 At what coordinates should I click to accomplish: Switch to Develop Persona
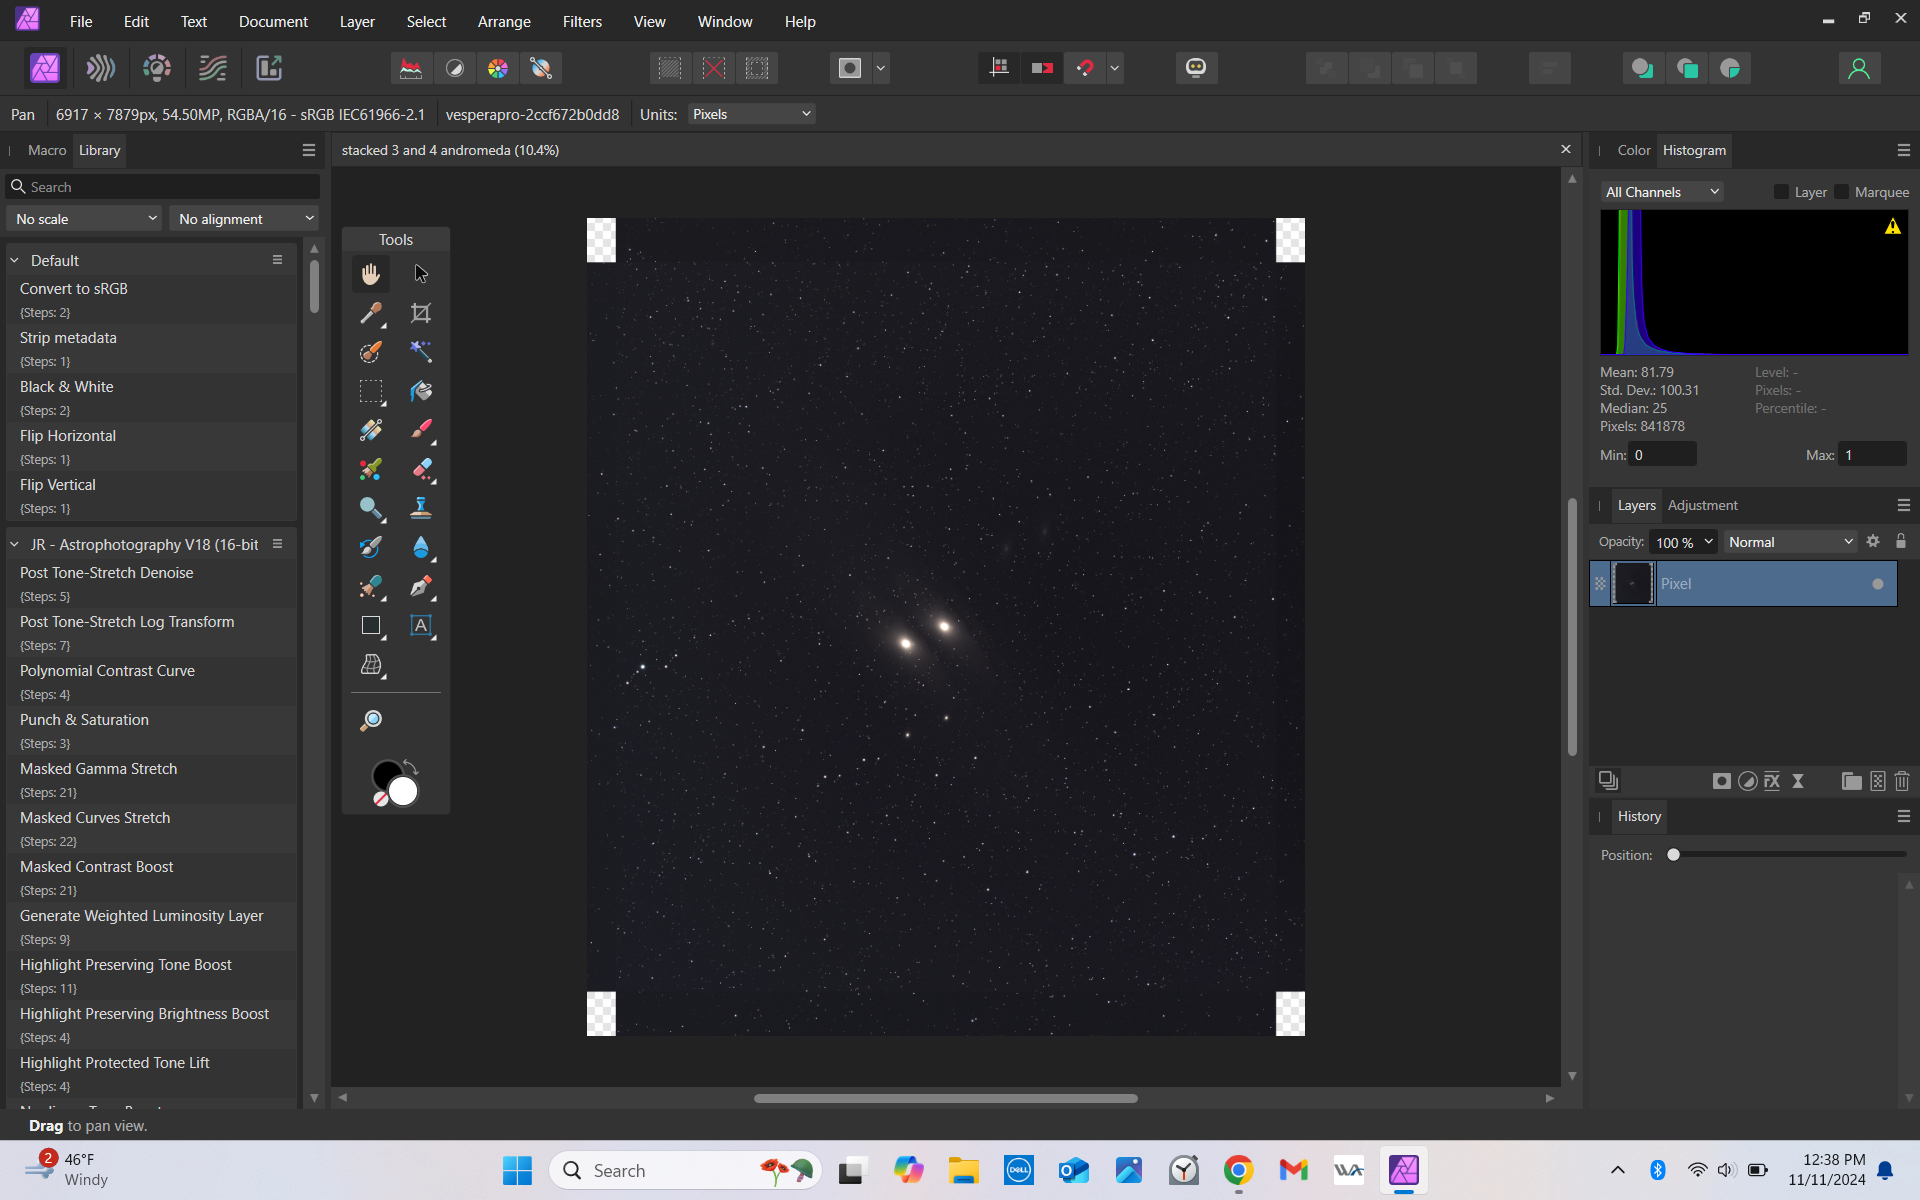pos(157,68)
